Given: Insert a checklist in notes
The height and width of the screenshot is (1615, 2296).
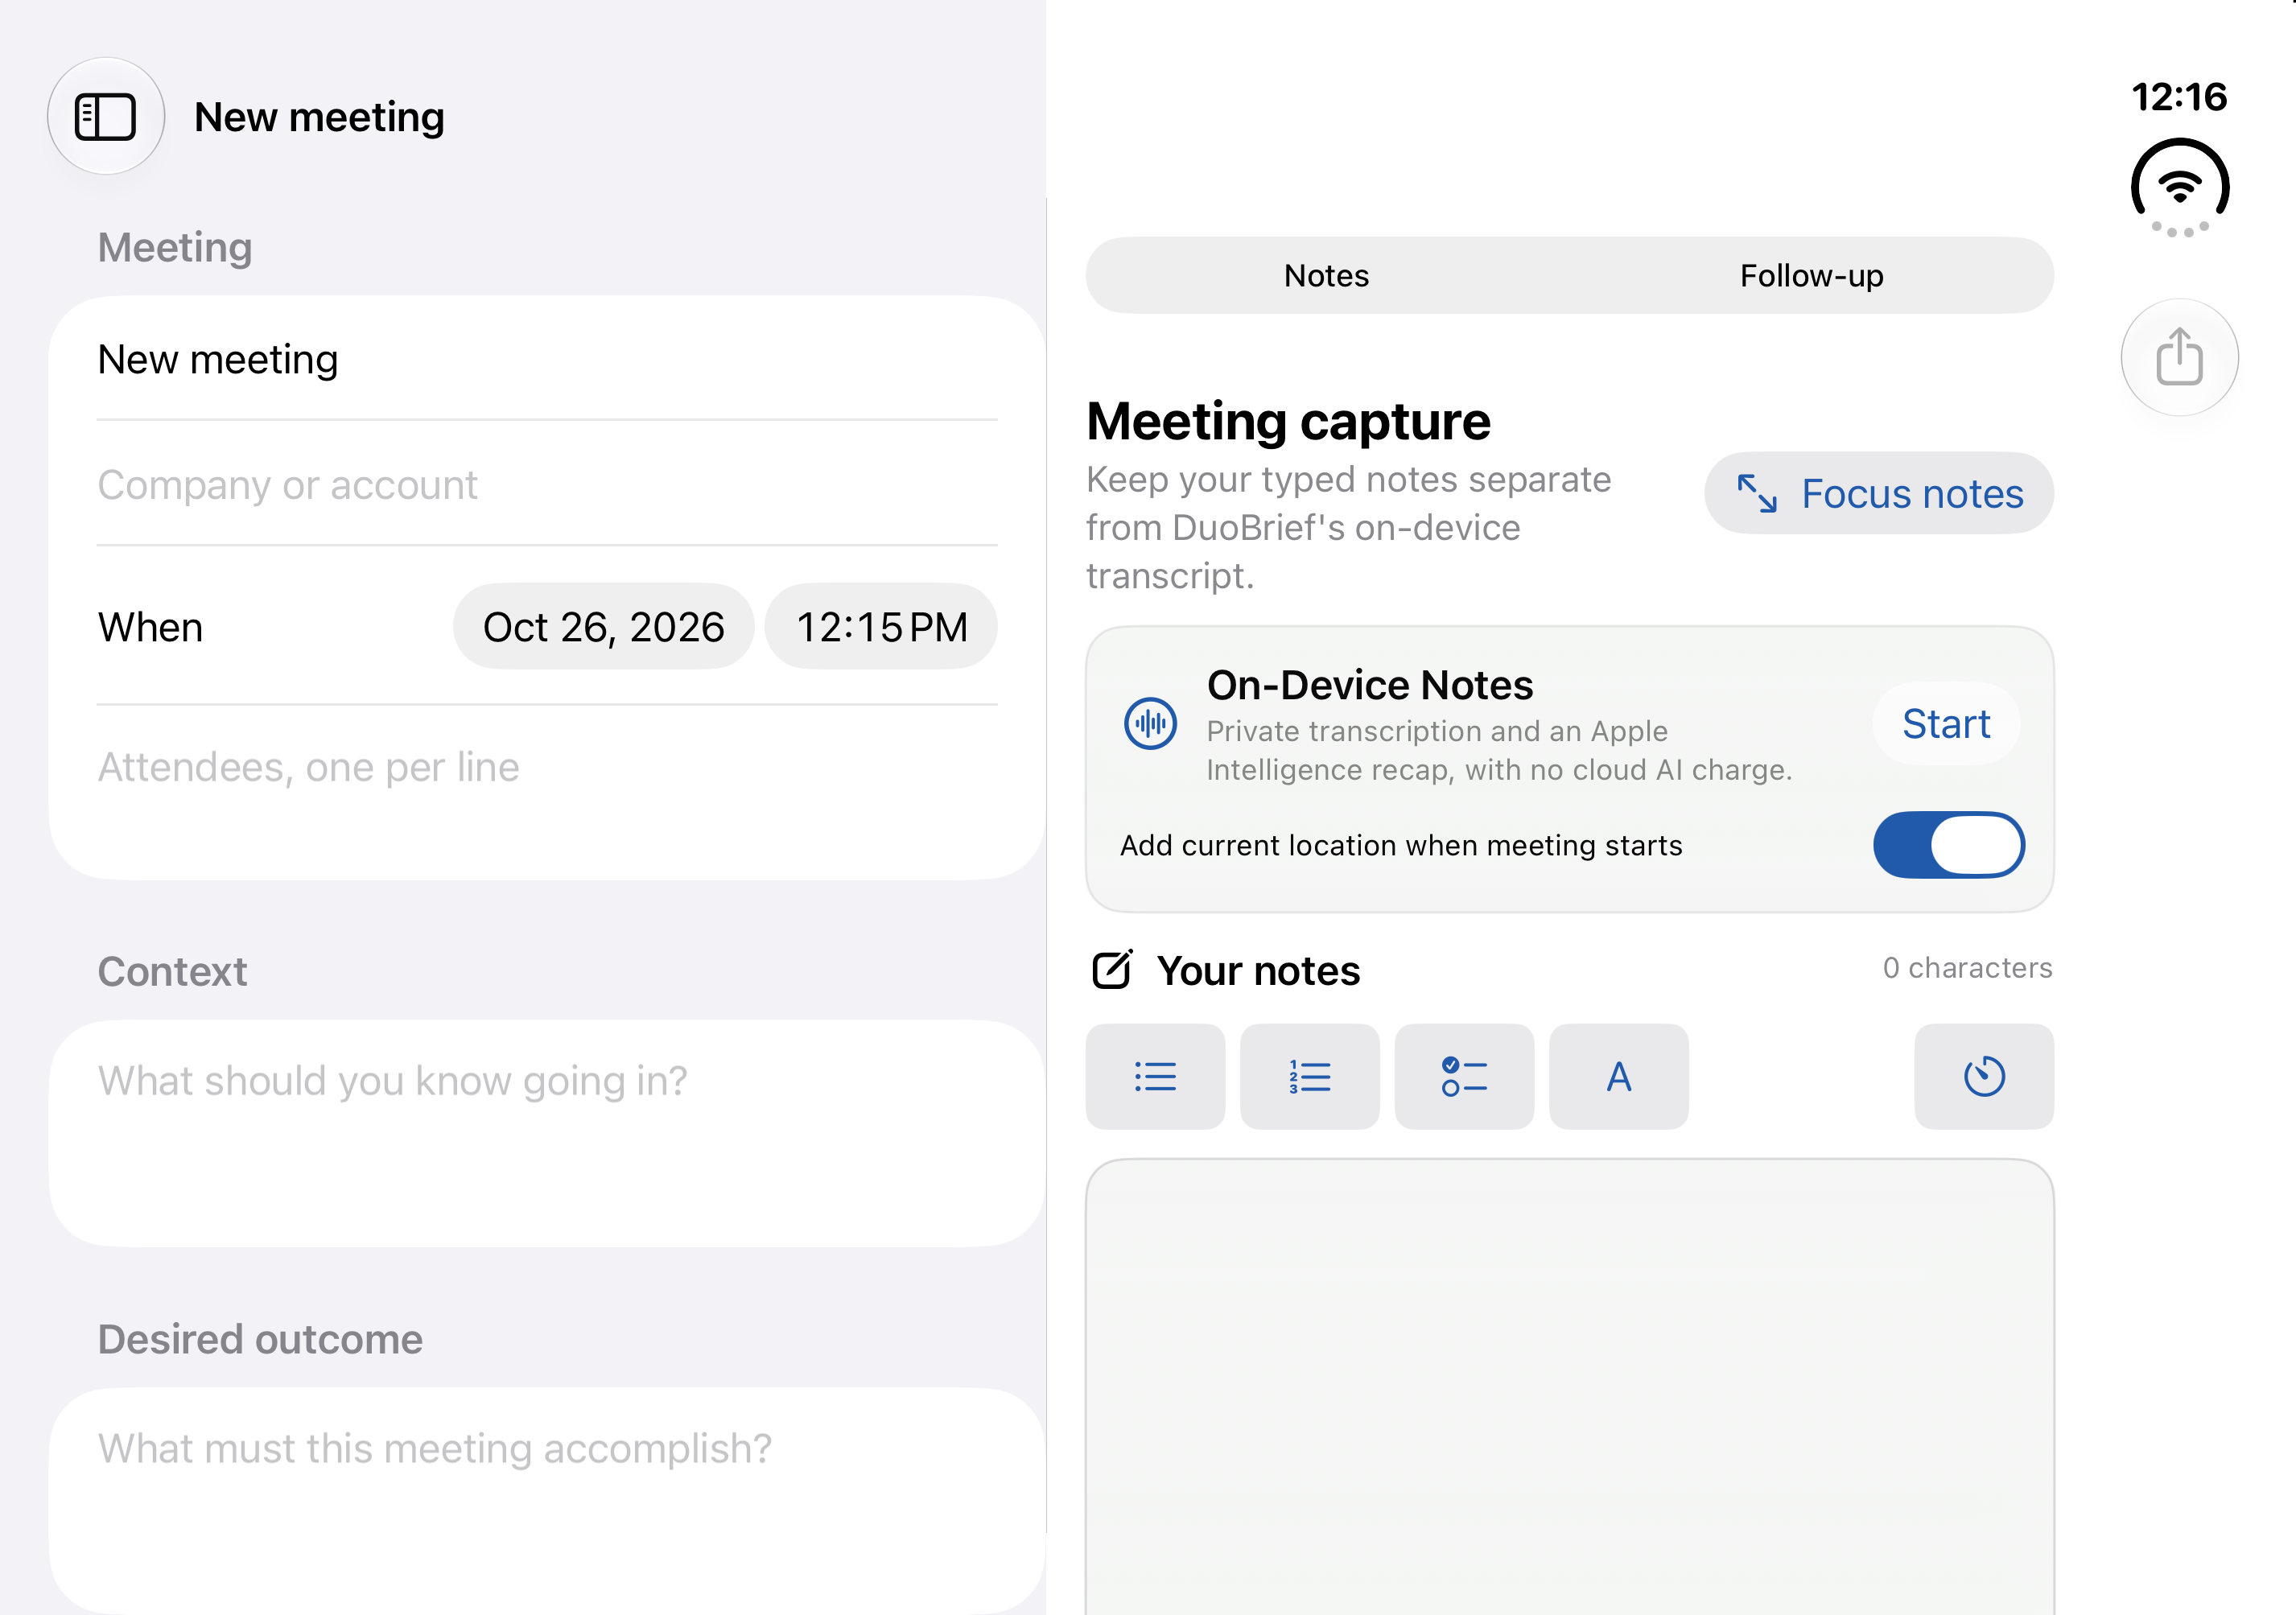Looking at the screenshot, I should coord(1464,1076).
